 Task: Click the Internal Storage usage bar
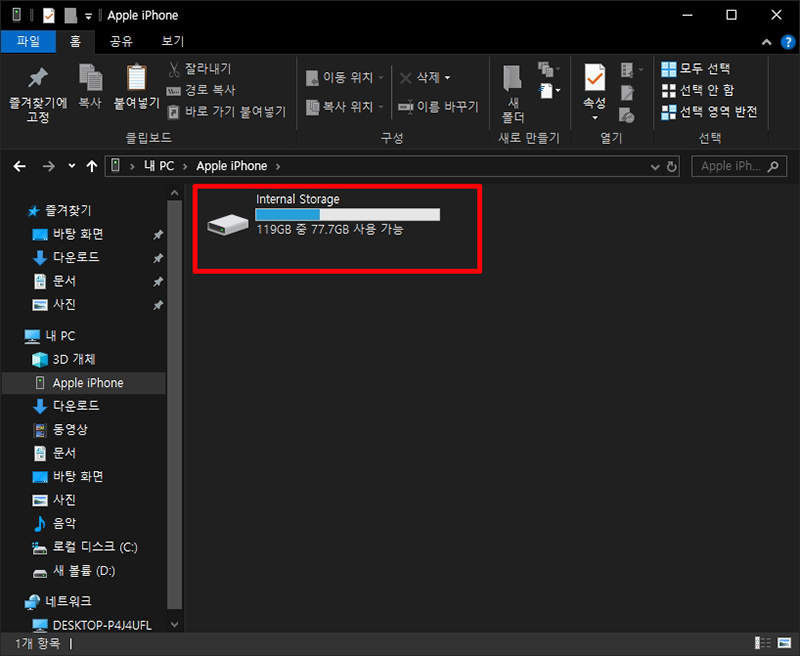(x=347, y=215)
